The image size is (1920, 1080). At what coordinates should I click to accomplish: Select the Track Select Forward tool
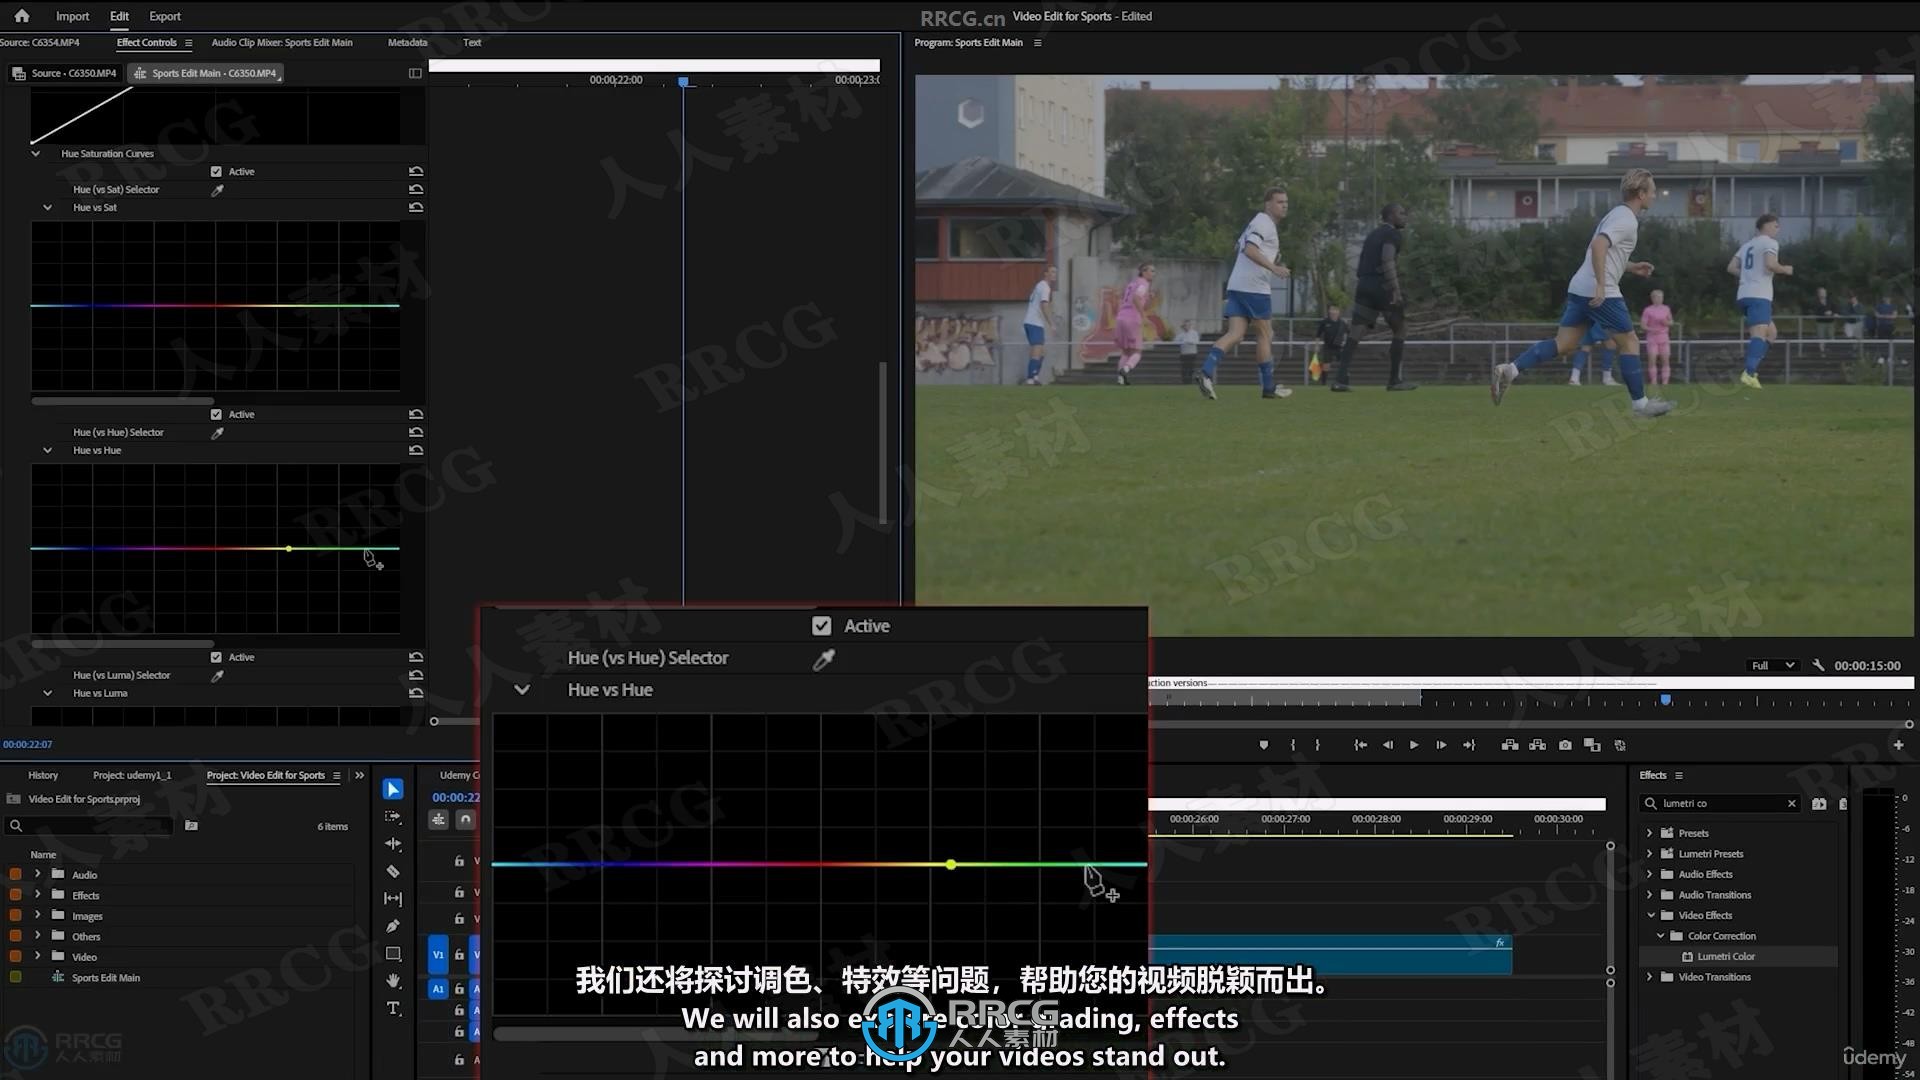(393, 817)
